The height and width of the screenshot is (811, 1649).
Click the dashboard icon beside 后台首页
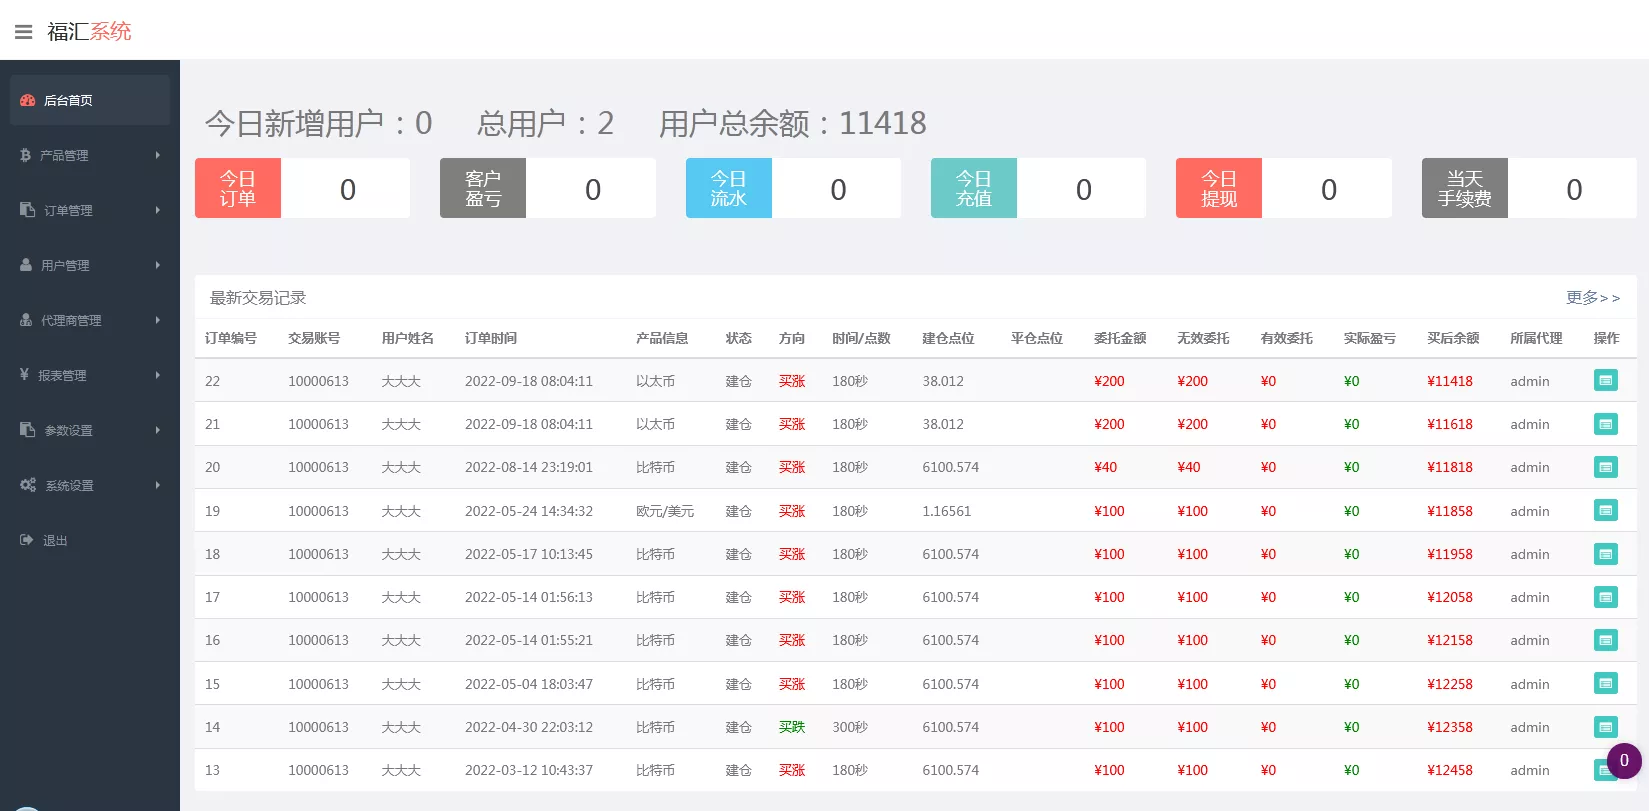click(28, 100)
